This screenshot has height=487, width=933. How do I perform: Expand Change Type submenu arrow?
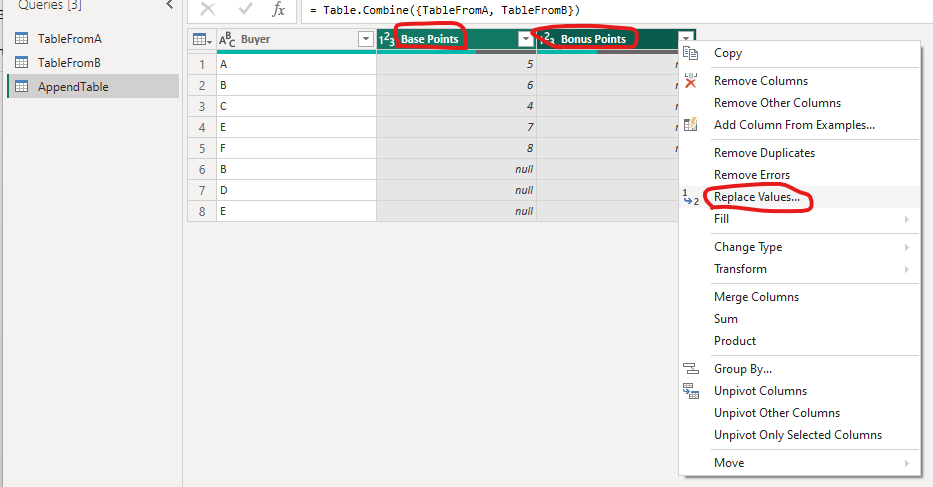tap(907, 247)
